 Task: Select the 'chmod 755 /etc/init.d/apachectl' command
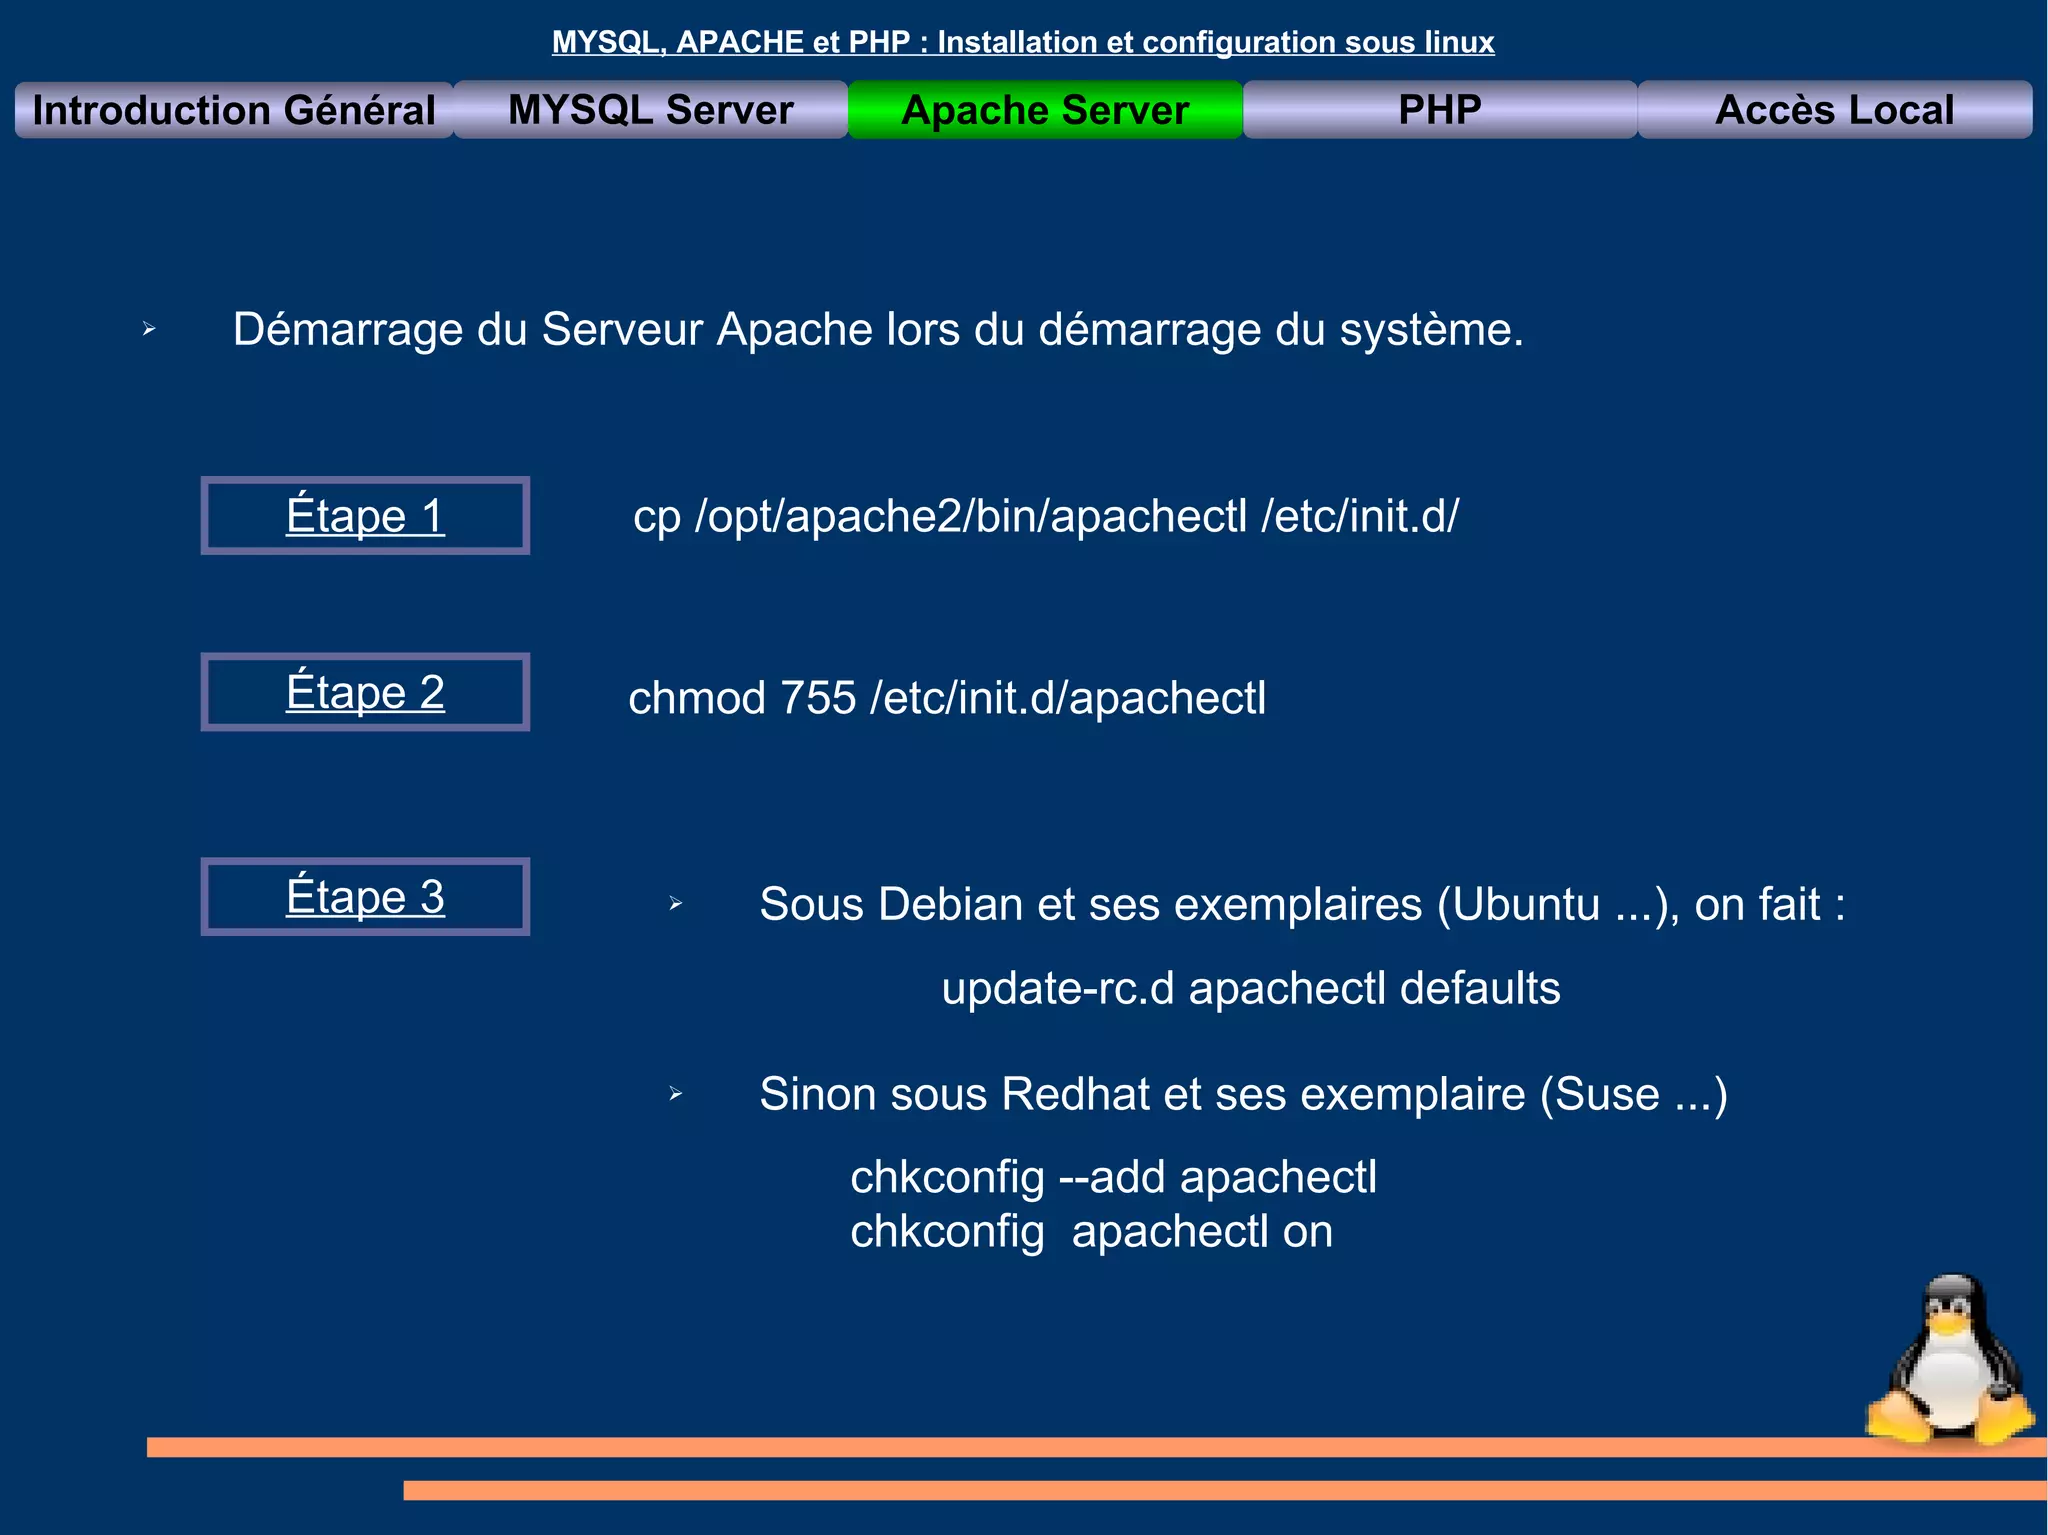[947, 698]
